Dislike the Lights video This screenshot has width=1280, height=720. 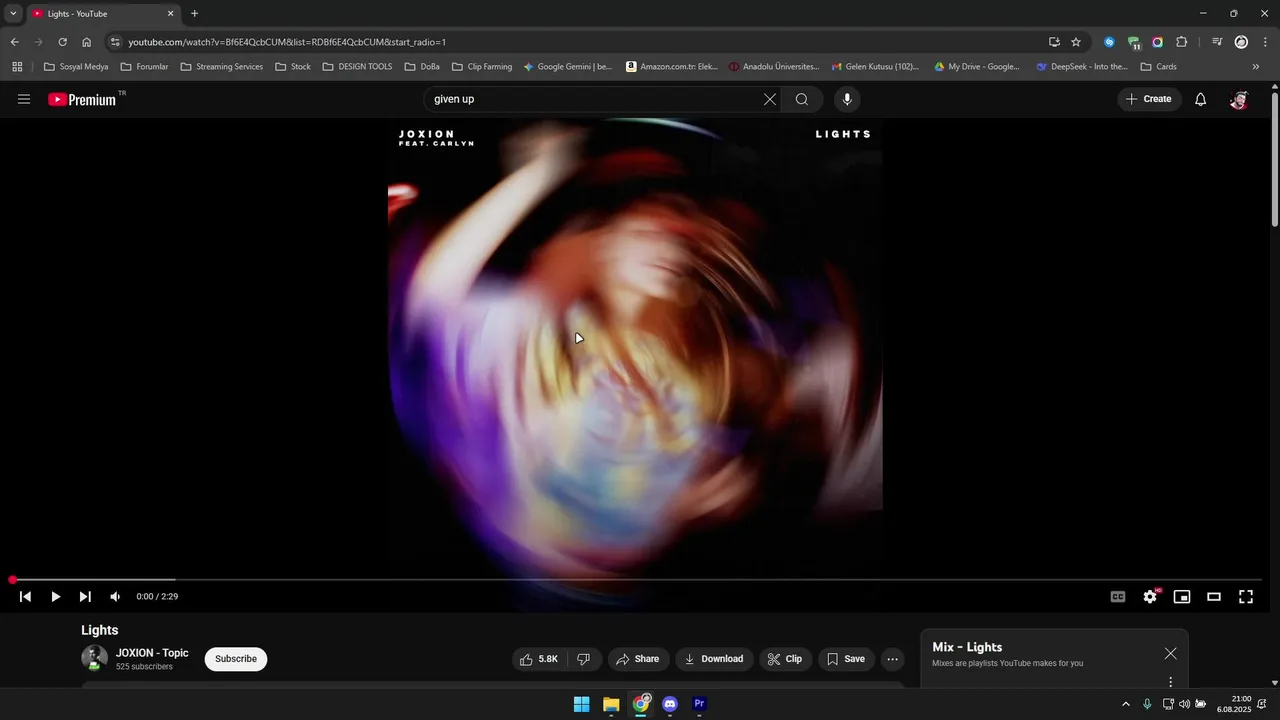(x=584, y=659)
